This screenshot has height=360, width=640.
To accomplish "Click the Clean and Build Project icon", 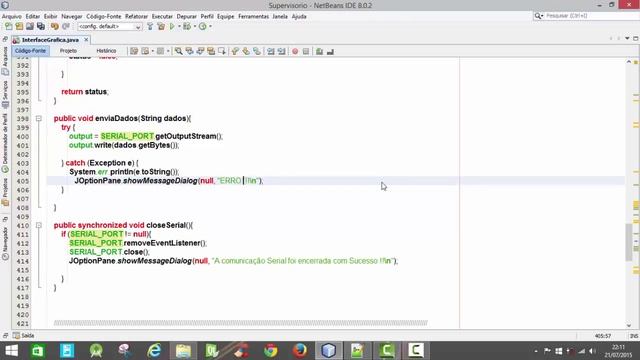I will coord(161,27).
